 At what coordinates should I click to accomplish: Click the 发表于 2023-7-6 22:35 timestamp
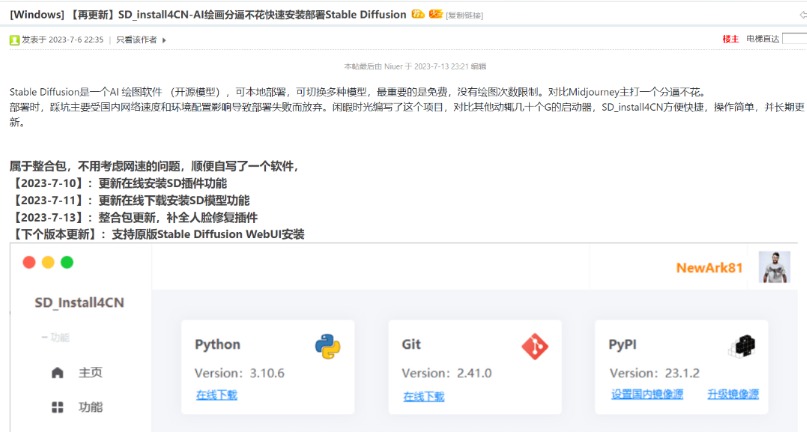tap(62, 40)
